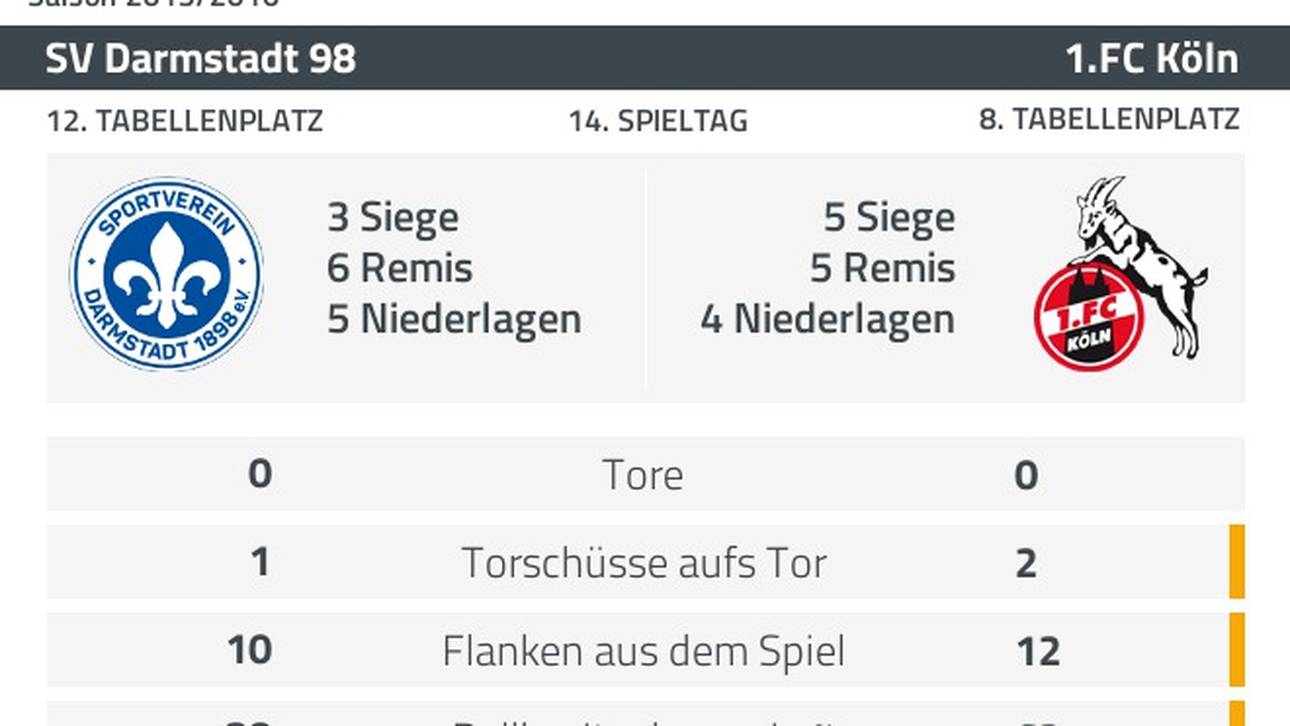Click the orange bar beside Torschüsse row

point(1237,562)
